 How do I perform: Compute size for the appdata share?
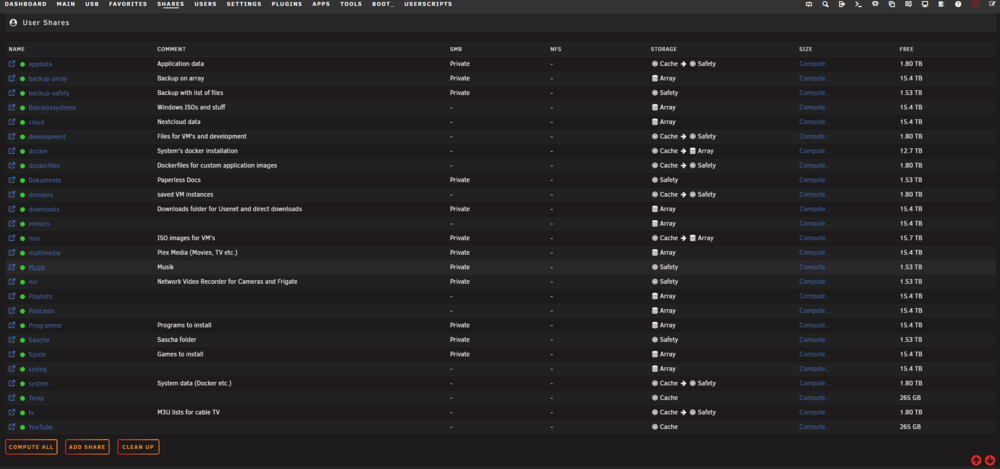814,64
